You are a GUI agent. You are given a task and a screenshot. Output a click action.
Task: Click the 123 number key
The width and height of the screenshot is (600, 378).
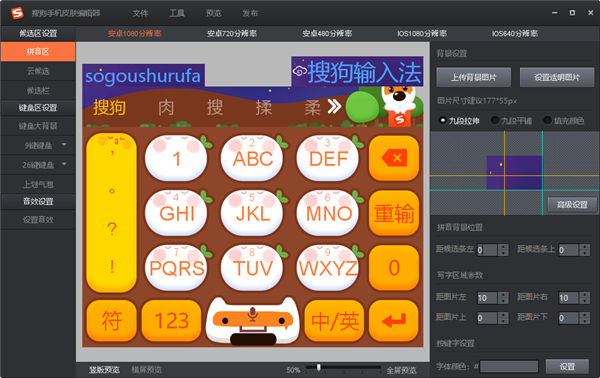[171, 321]
